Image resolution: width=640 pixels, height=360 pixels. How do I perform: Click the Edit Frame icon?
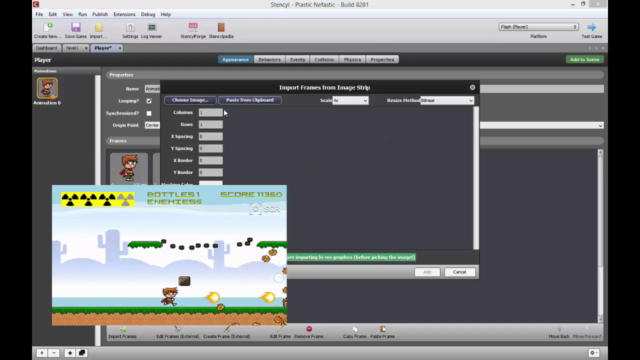click(x=280, y=329)
